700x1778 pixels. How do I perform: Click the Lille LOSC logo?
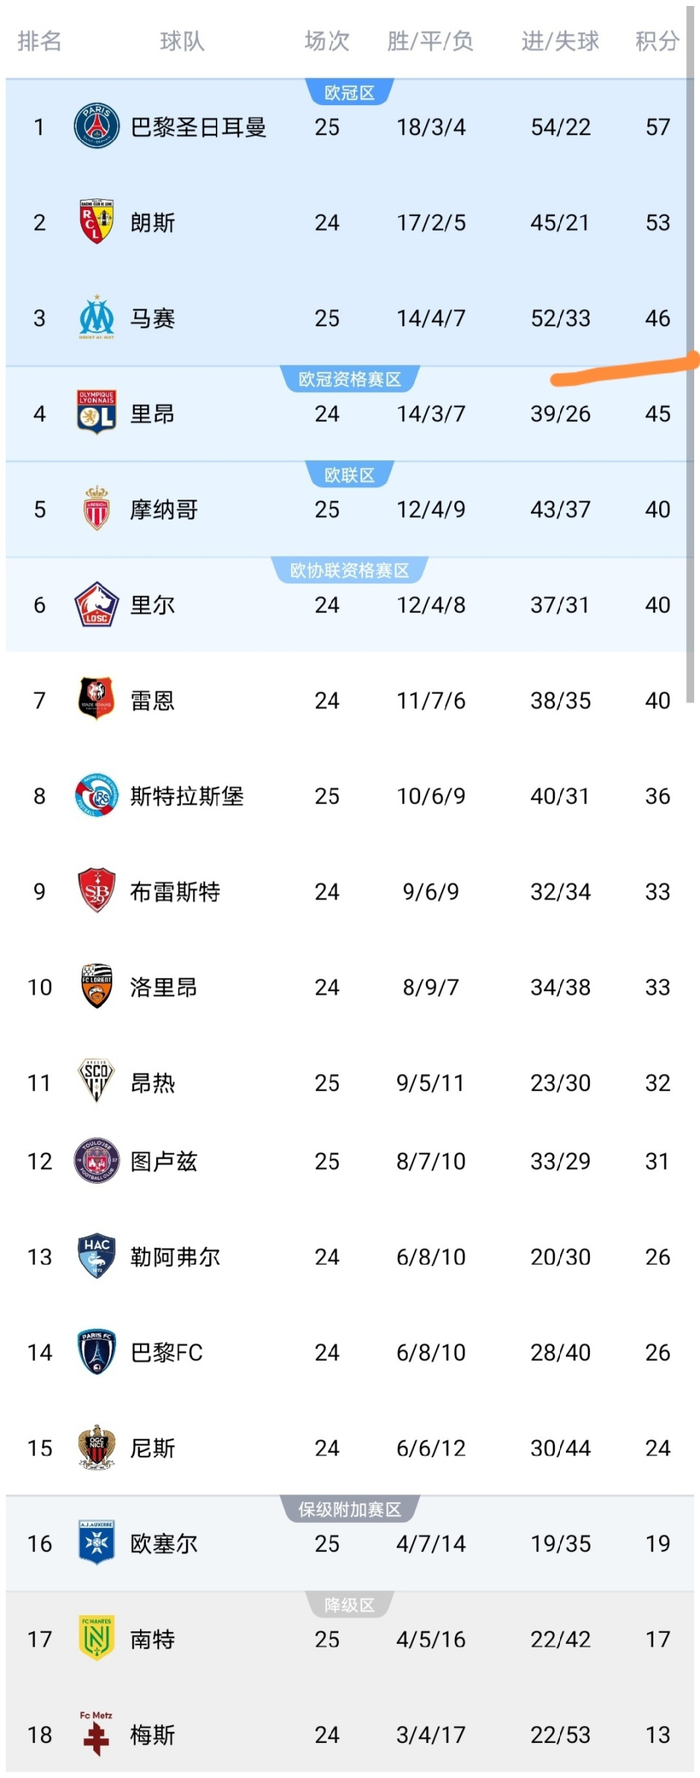tap(97, 605)
